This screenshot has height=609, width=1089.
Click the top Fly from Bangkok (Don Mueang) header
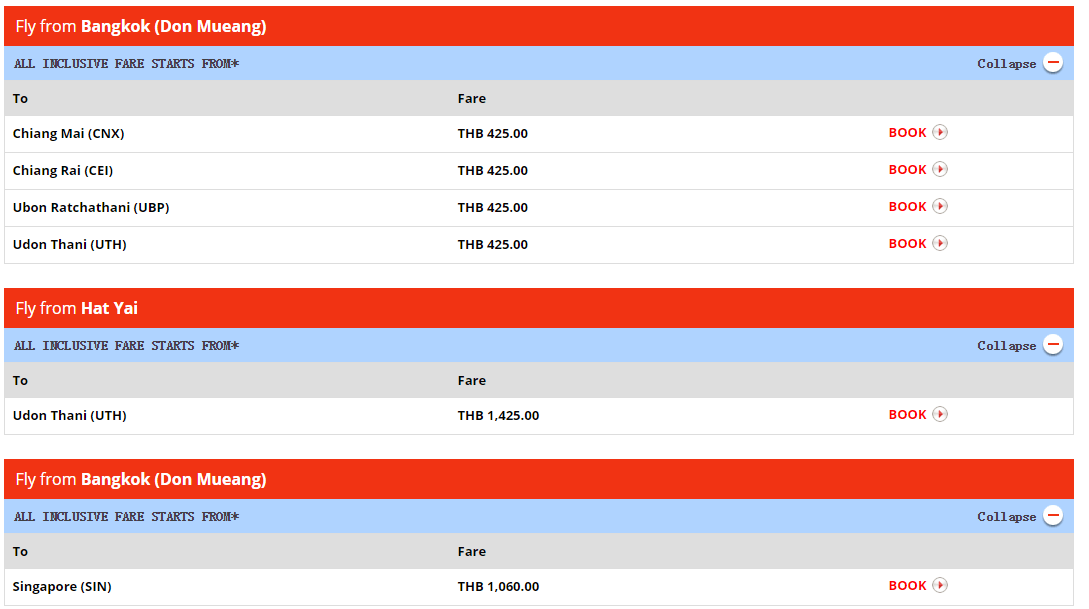(x=539, y=26)
